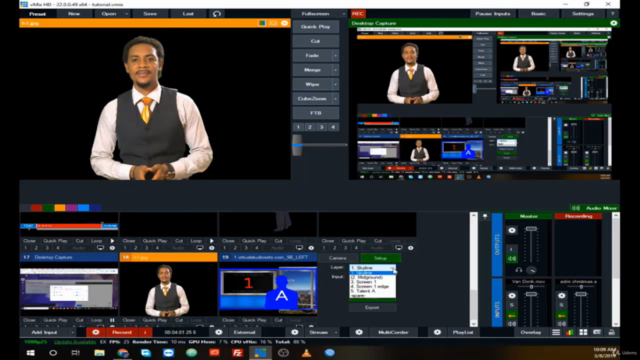Click the Windows Start button
The width and height of the screenshot is (640, 360).
31,353
